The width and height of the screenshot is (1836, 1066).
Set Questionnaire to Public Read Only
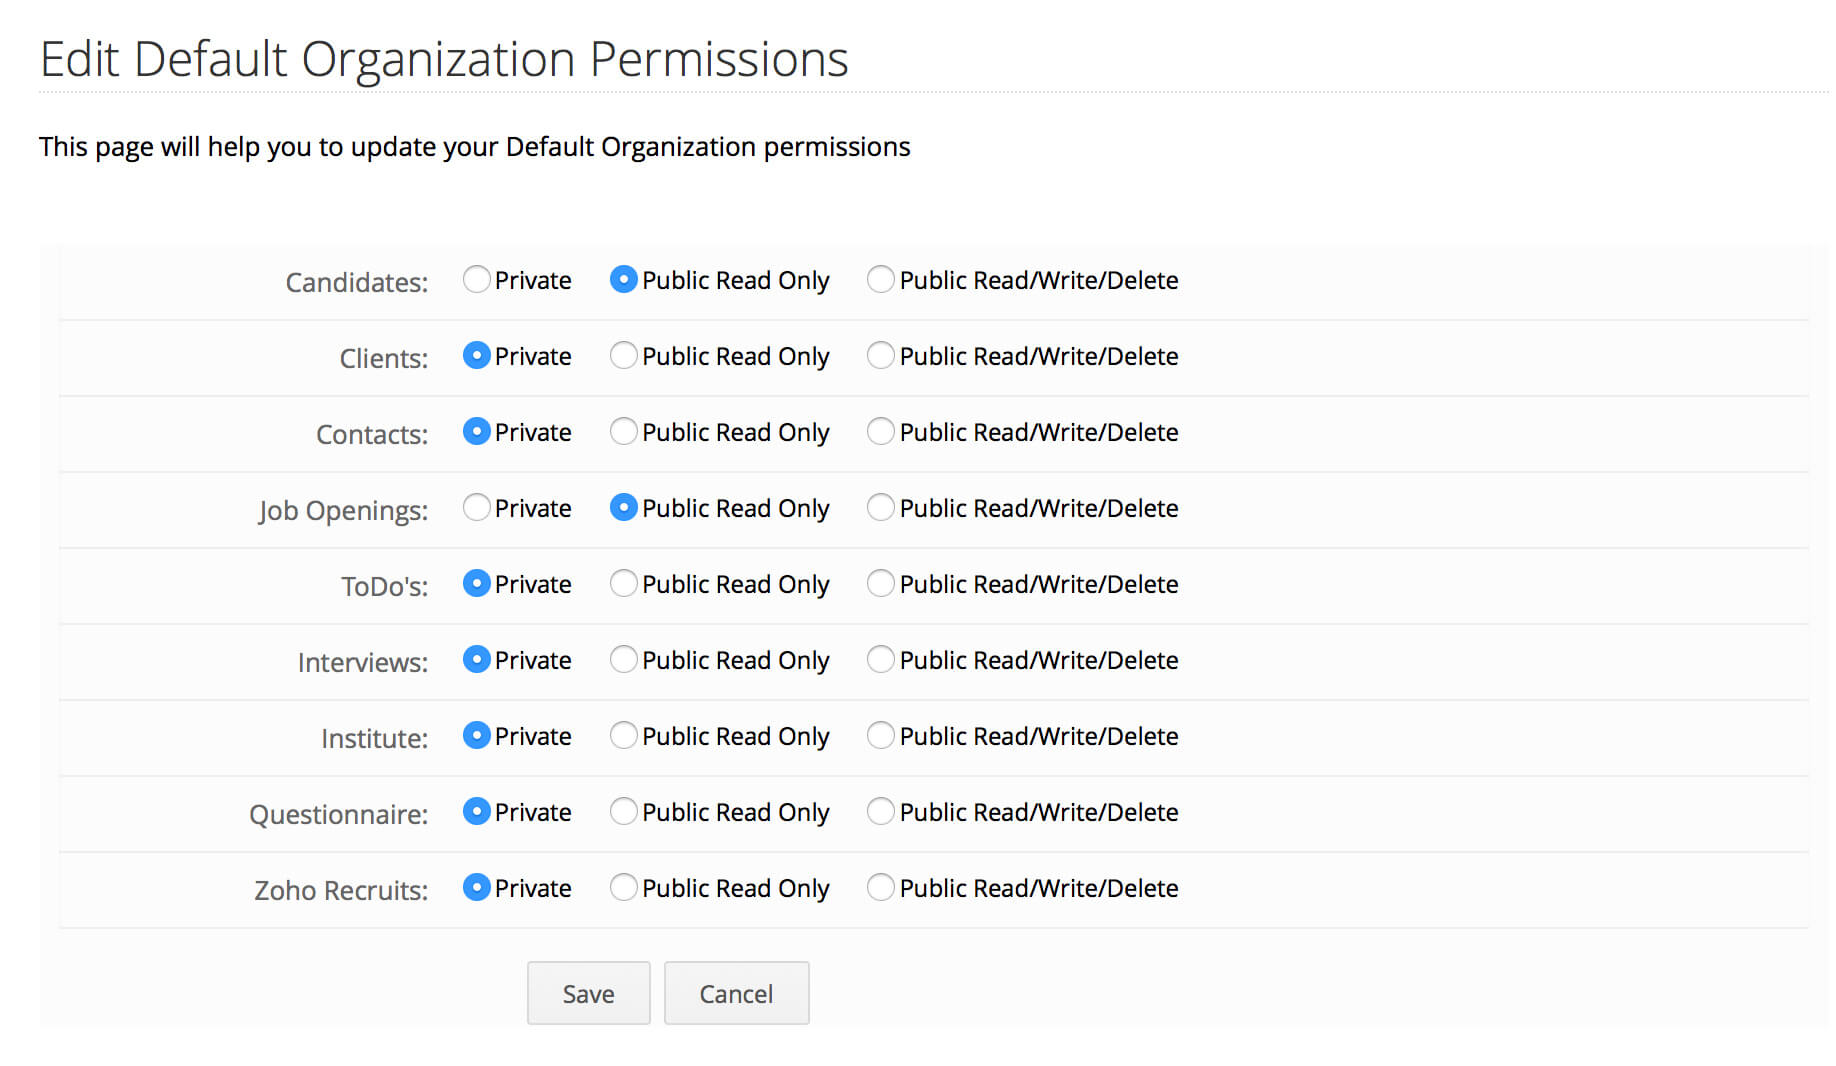[624, 812]
